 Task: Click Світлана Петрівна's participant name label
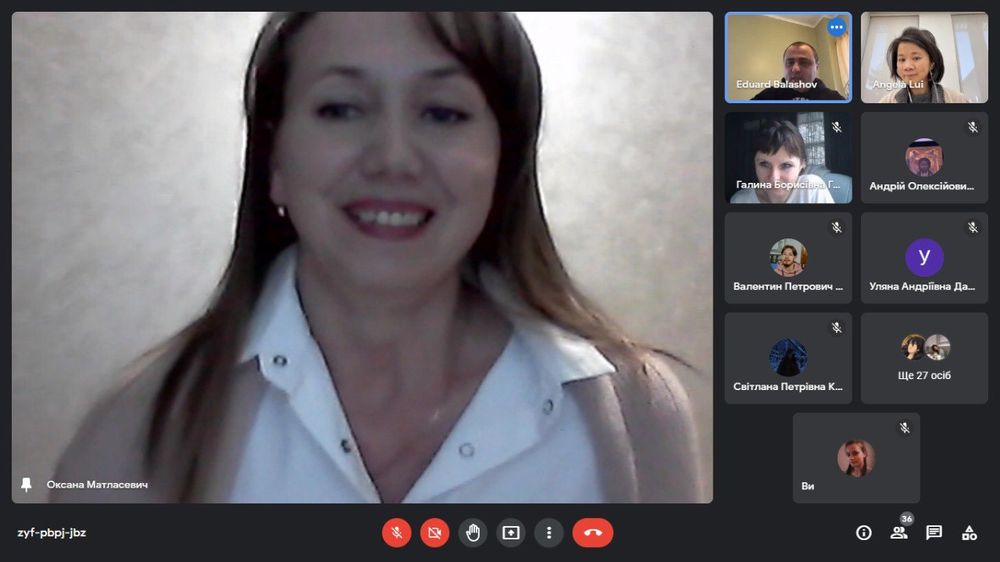[788, 386]
